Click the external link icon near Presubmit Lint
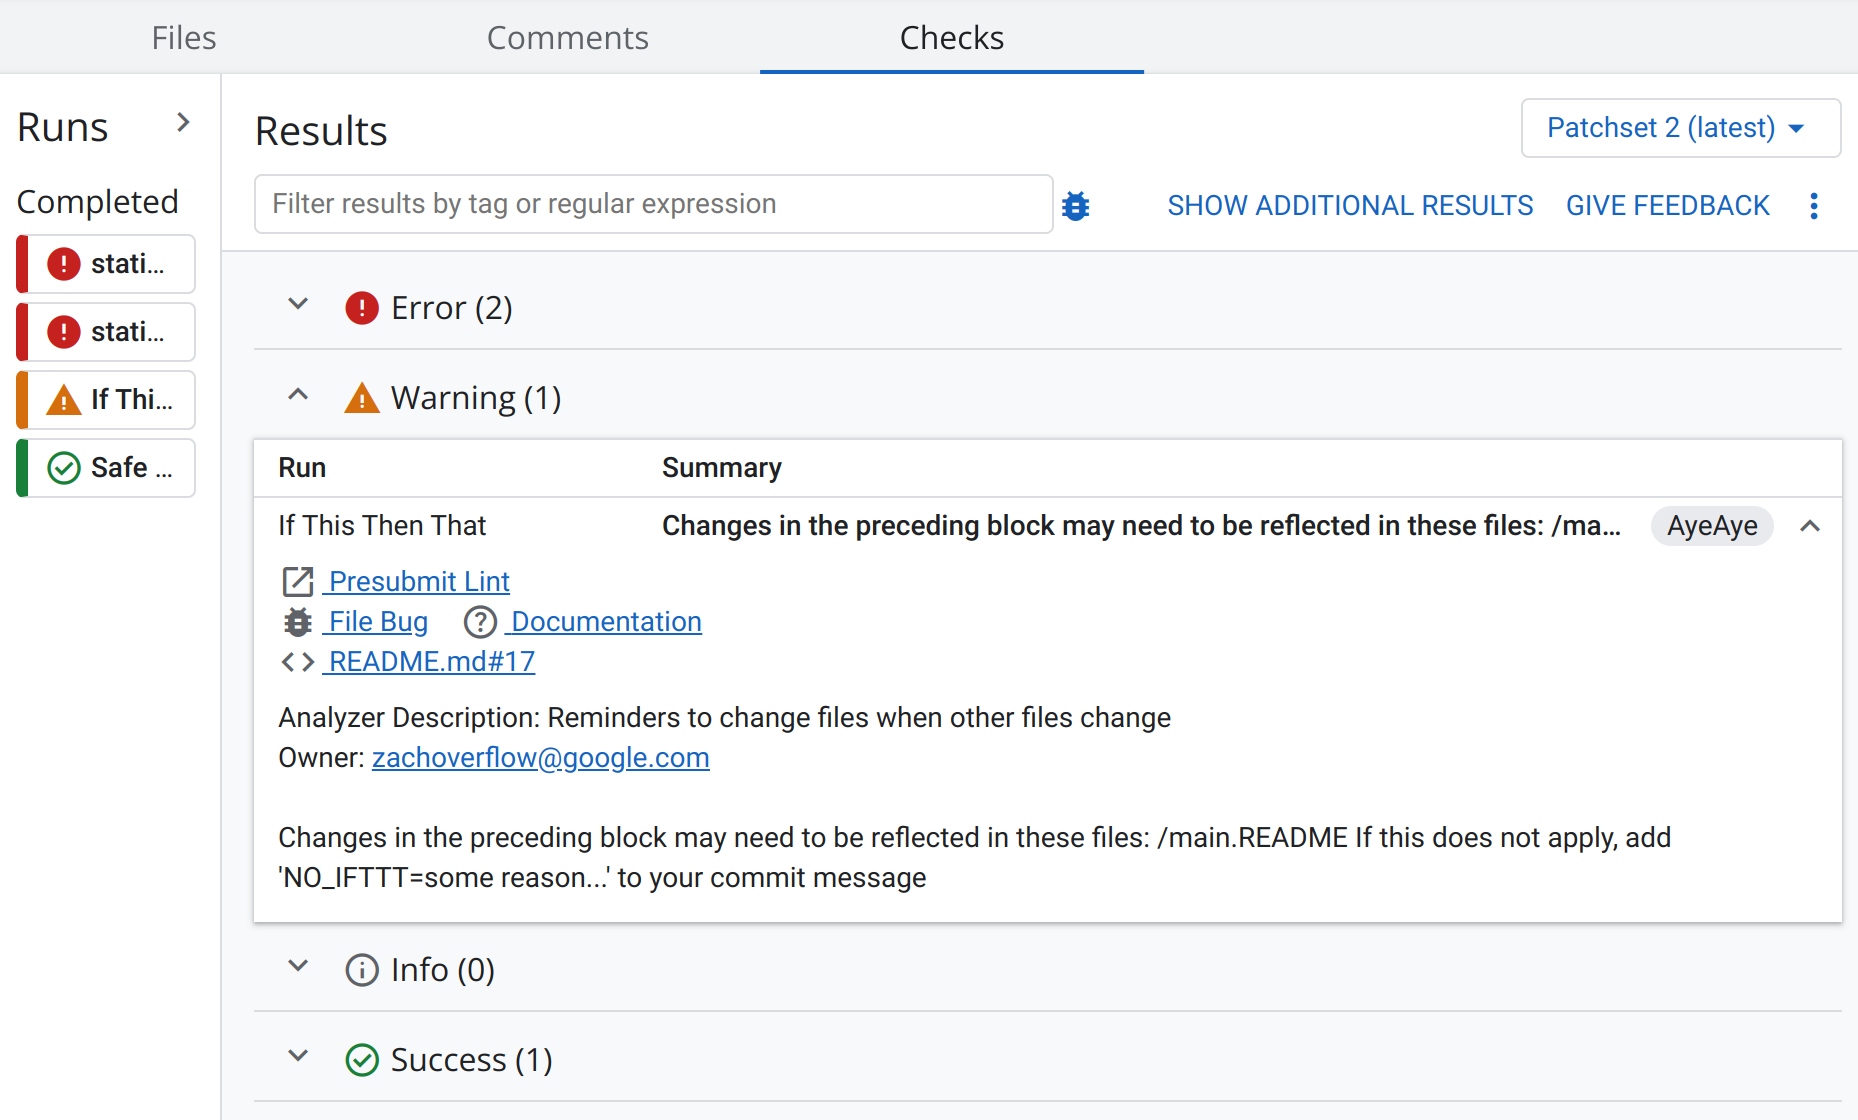Image resolution: width=1858 pixels, height=1120 pixels. click(x=297, y=582)
